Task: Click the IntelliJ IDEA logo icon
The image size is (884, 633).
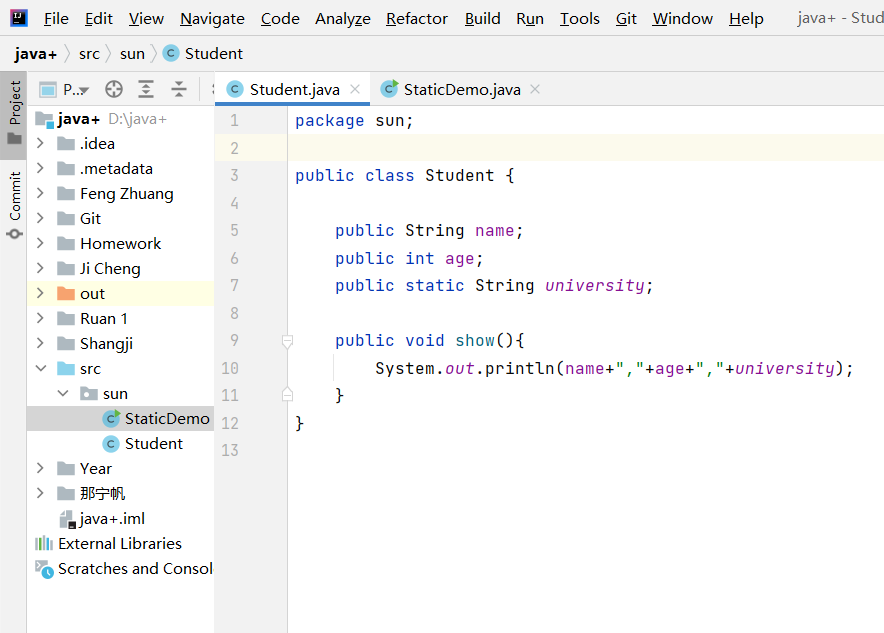Action: coord(19,18)
